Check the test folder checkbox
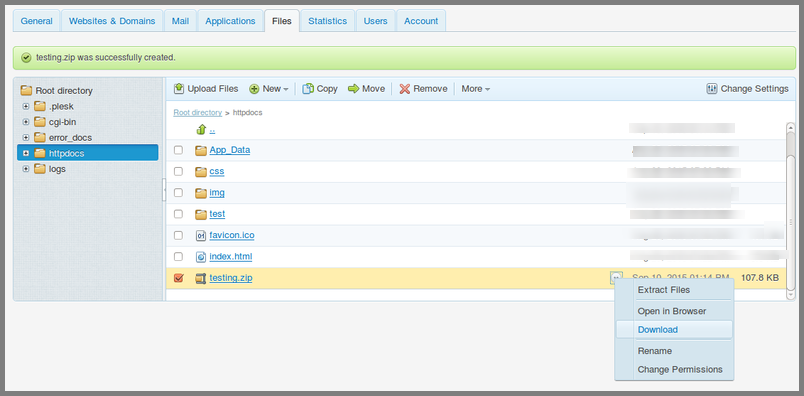 [x=178, y=214]
